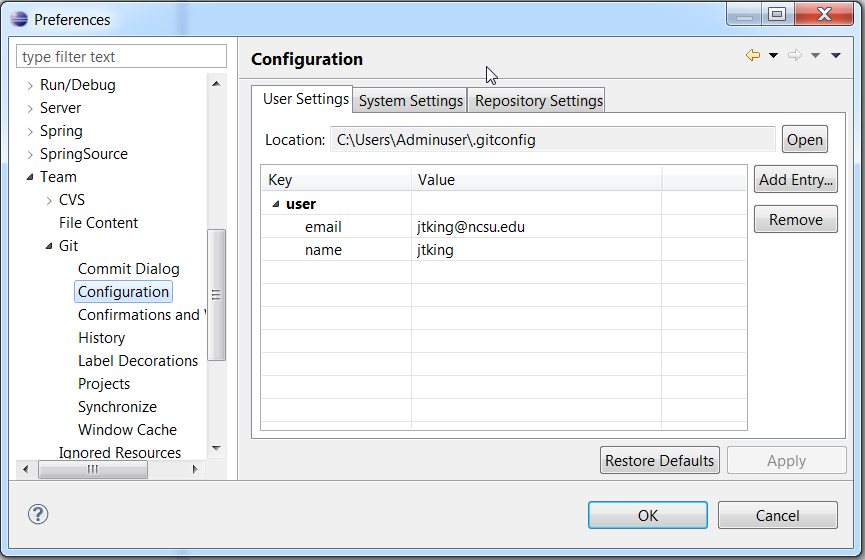The height and width of the screenshot is (560, 865).
Task: Click the tree's vertical scrollbar down arrow
Action: [216, 448]
